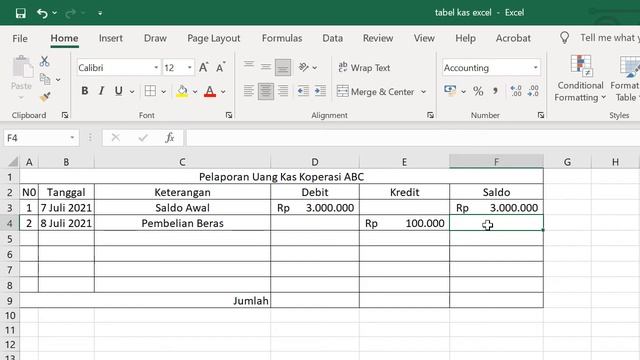Switch to the Data tab
This screenshot has height=360, width=640.
click(332, 38)
